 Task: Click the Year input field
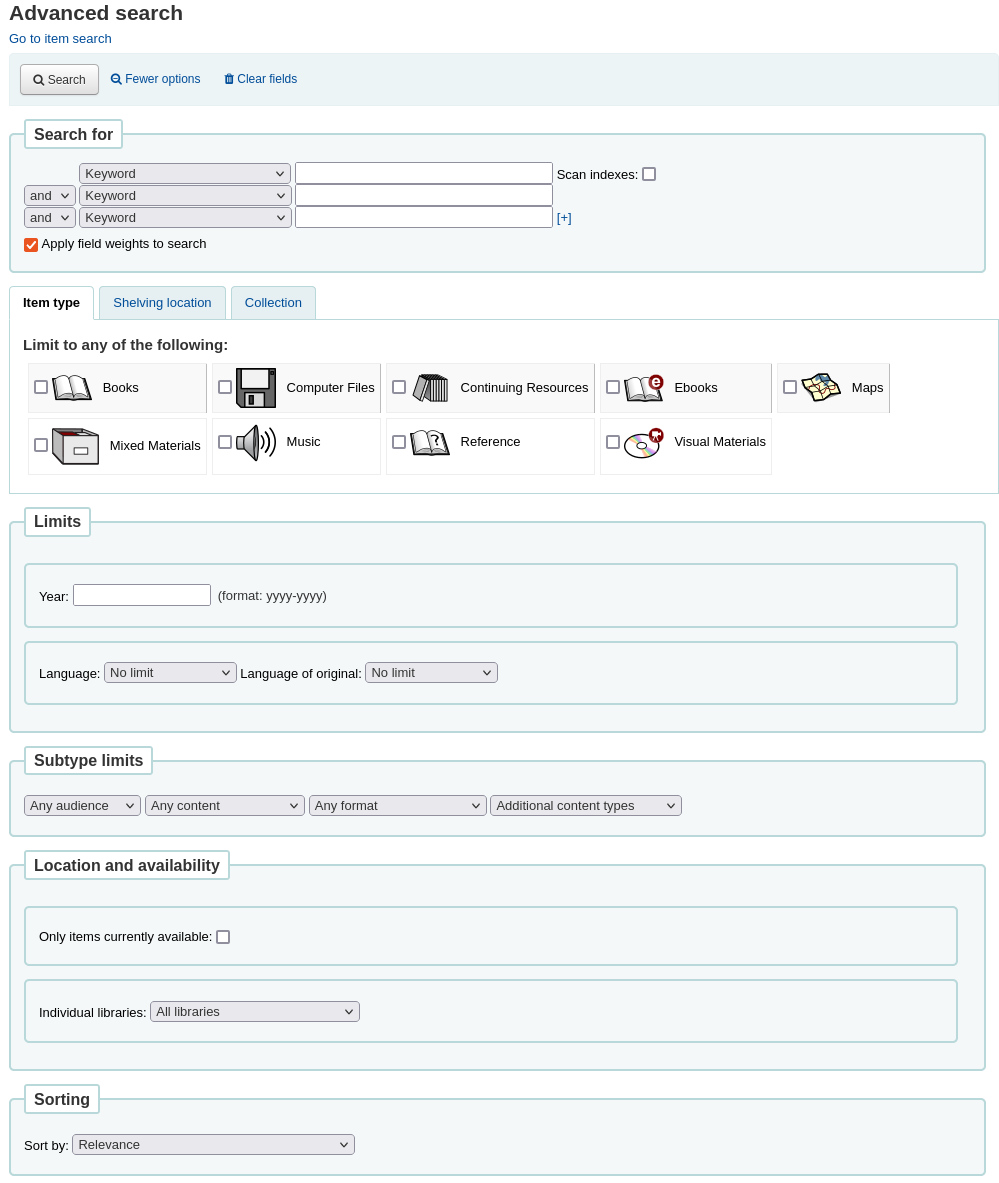coord(141,594)
